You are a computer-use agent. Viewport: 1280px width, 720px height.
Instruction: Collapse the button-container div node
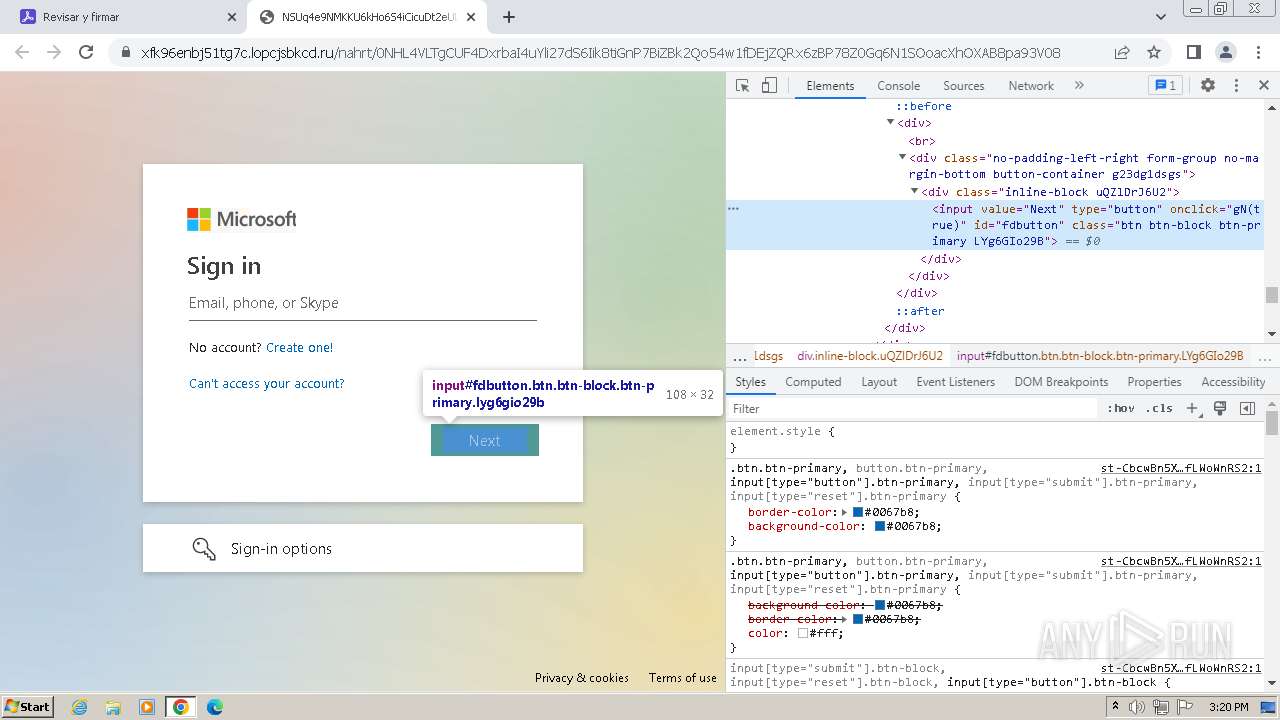pyautogui.click(x=902, y=158)
